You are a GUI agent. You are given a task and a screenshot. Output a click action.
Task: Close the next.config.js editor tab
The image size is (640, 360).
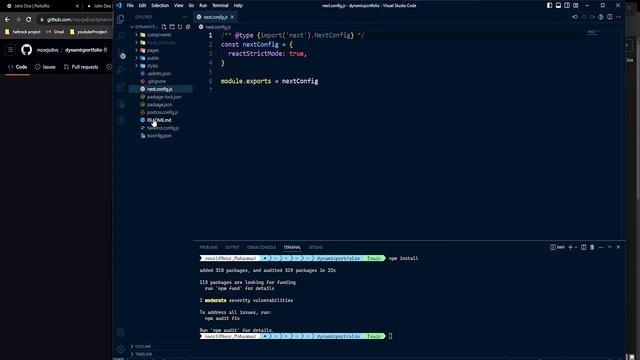tap(232, 17)
